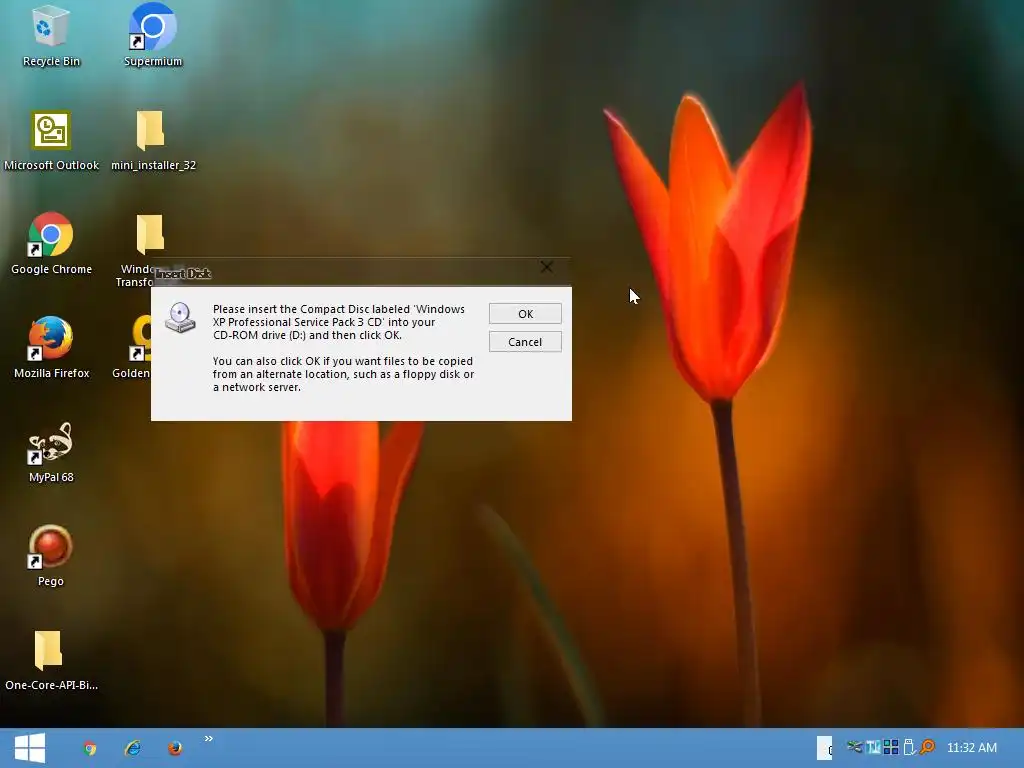Screen dimensions: 1024x768
Task: Select the partially hidden Golden shortcut icon
Action: [x=139, y=340]
